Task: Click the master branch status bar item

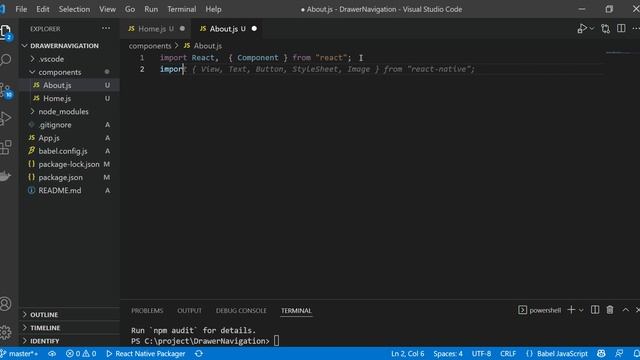Action: [20, 353]
